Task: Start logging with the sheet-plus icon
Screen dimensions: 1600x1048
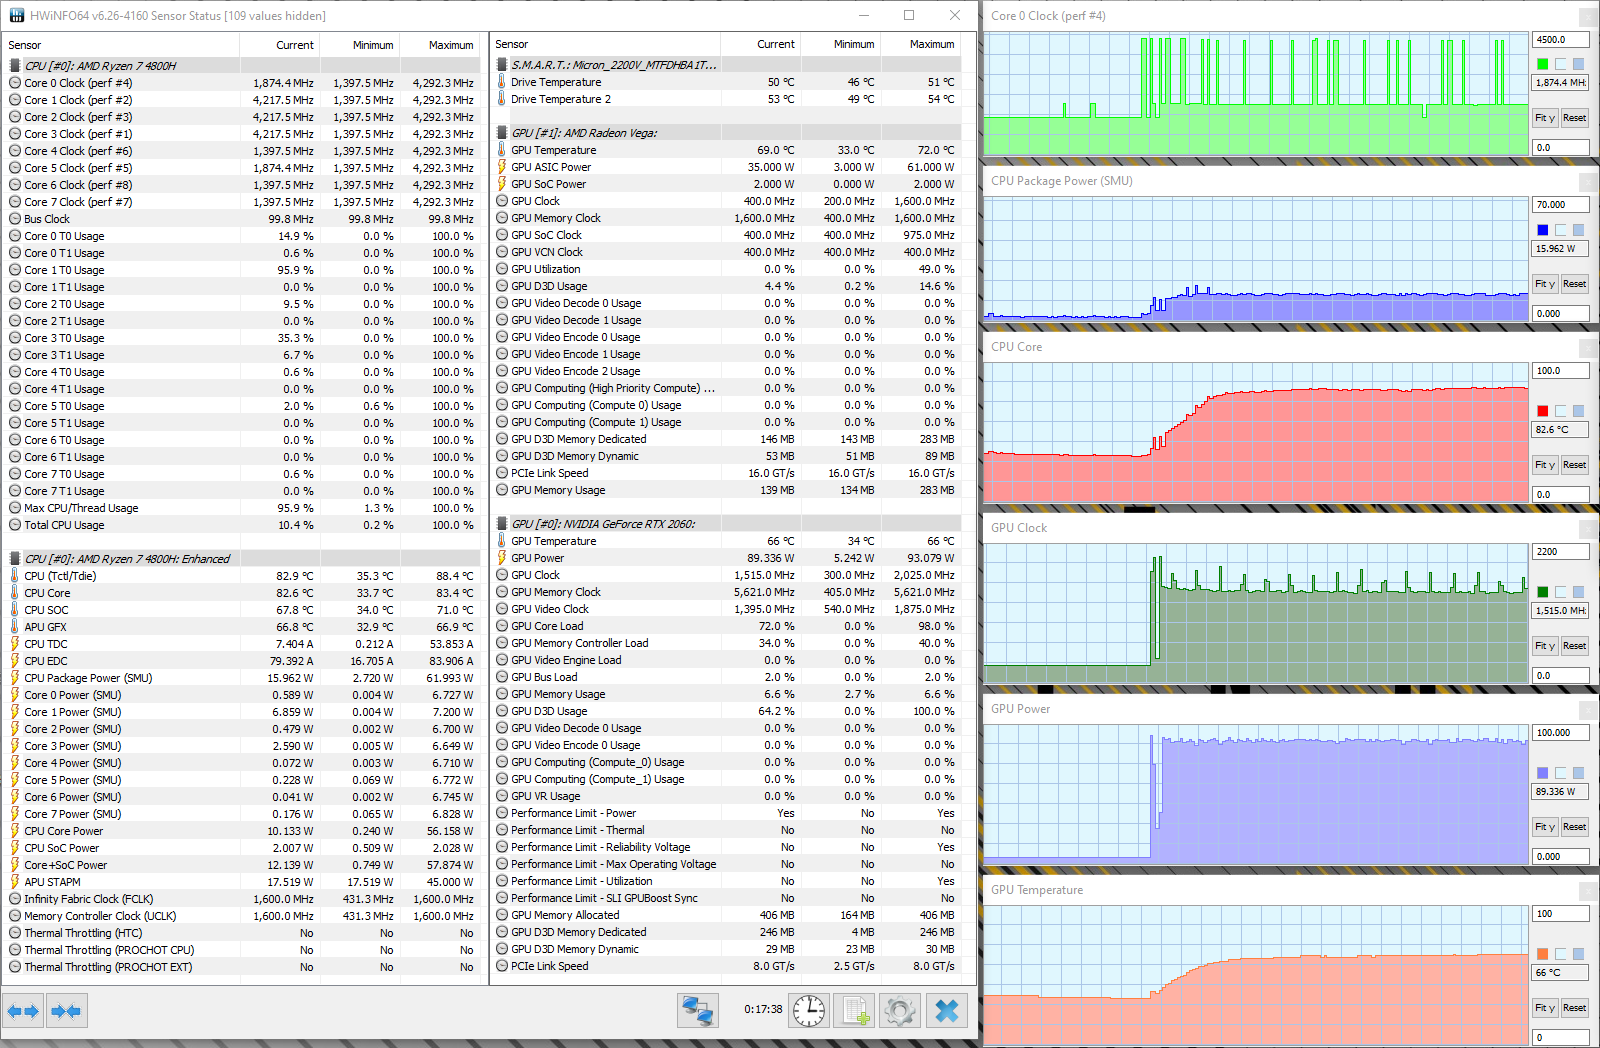Action: pyautogui.click(x=855, y=1011)
